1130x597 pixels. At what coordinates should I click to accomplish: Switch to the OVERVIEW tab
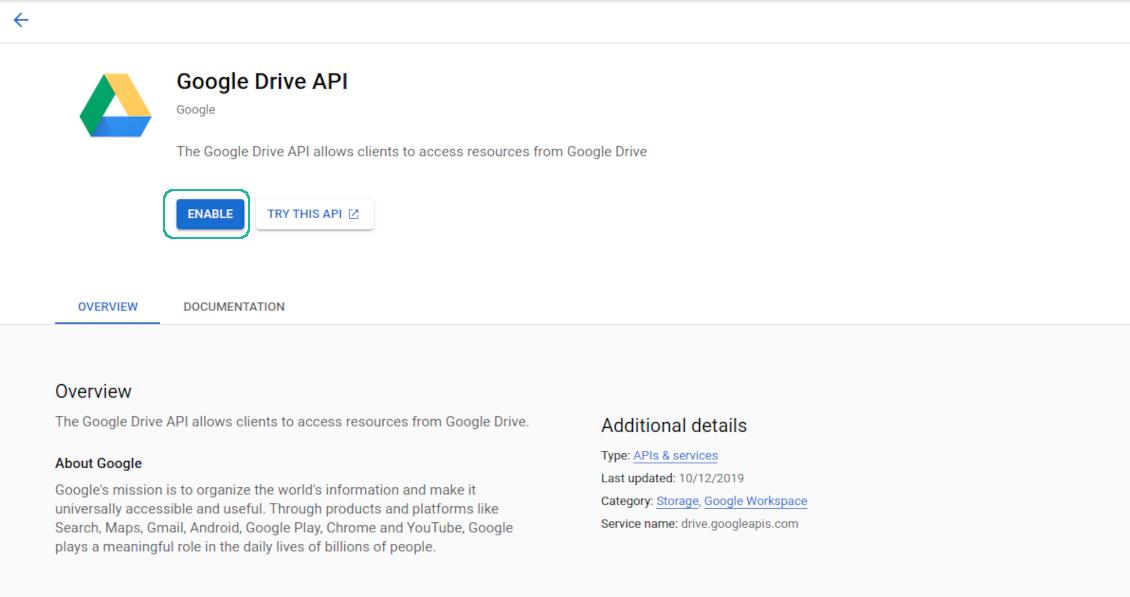tap(108, 307)
